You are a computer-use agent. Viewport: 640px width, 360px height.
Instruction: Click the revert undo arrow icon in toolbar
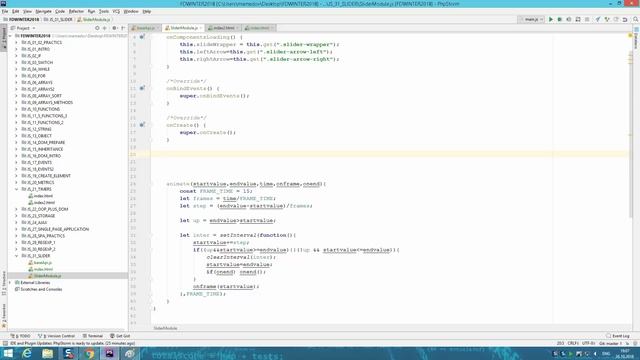pos(625,19)
